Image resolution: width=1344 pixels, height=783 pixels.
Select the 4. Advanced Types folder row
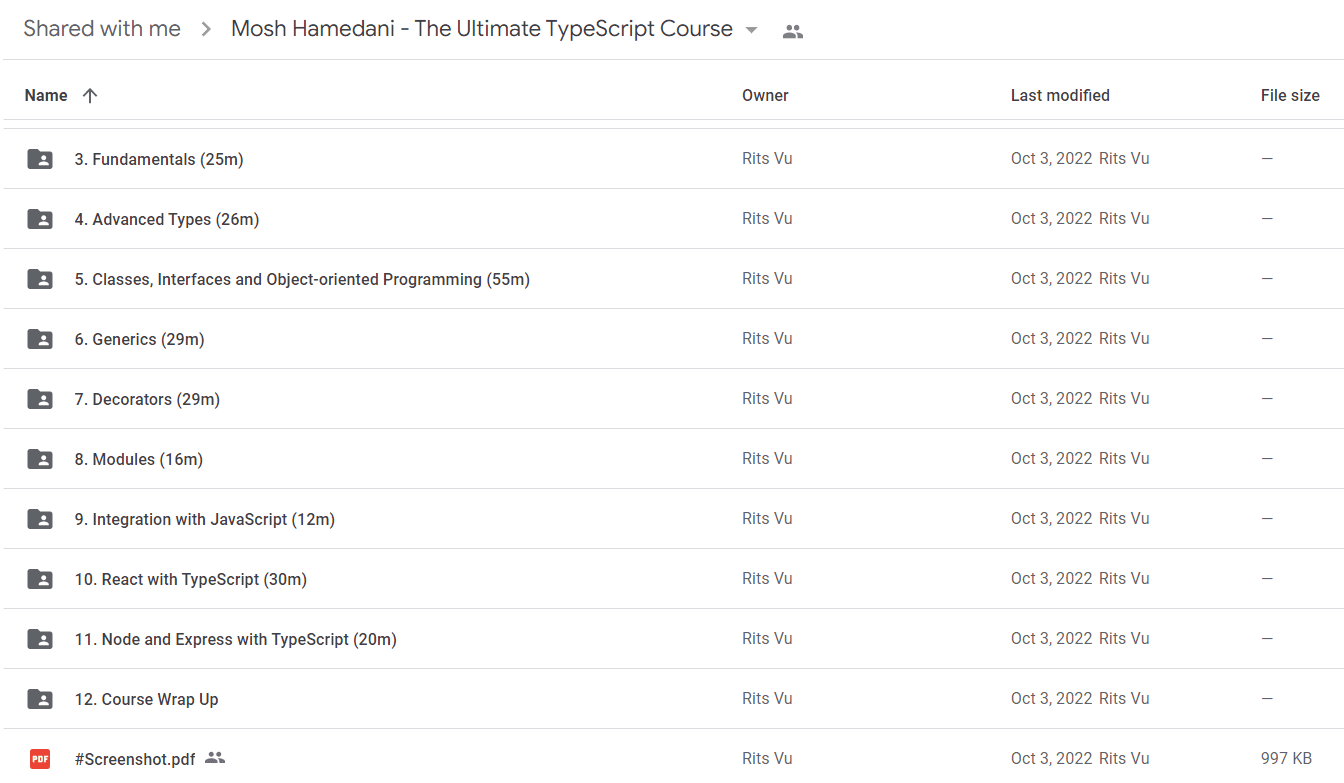pyautogui.click(x=672, y=219)
